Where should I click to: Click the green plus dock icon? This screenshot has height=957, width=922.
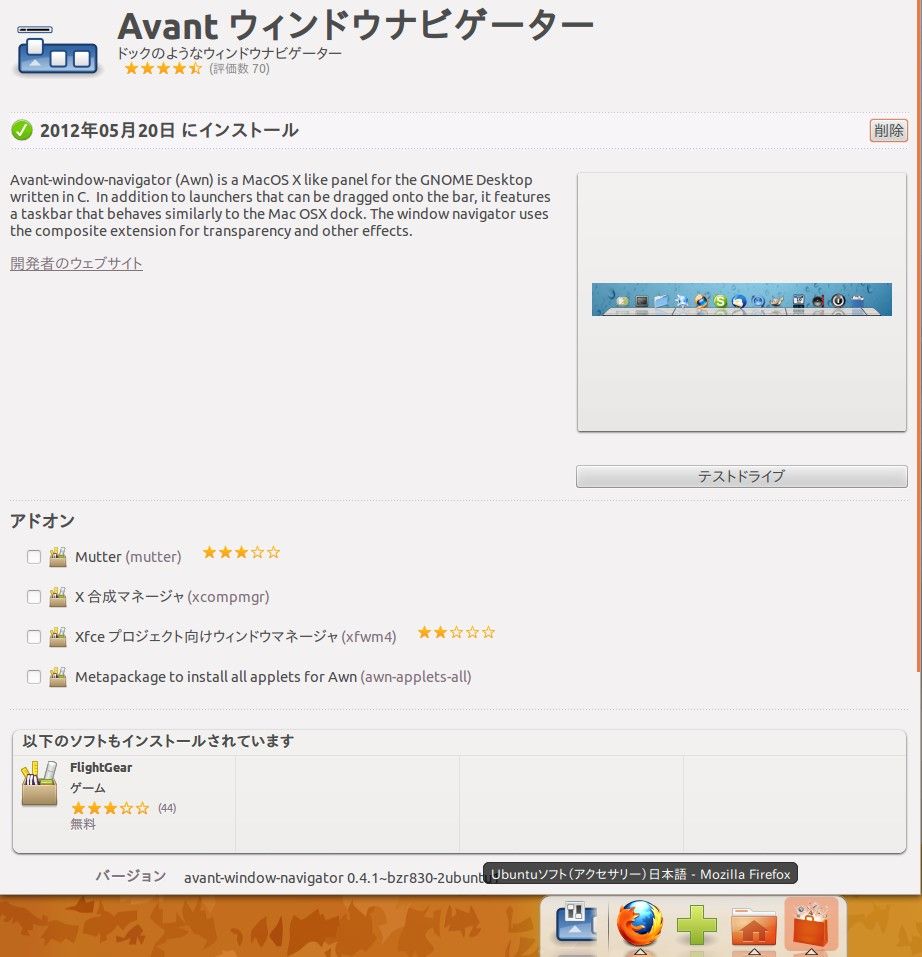click(x=696, y=924)
